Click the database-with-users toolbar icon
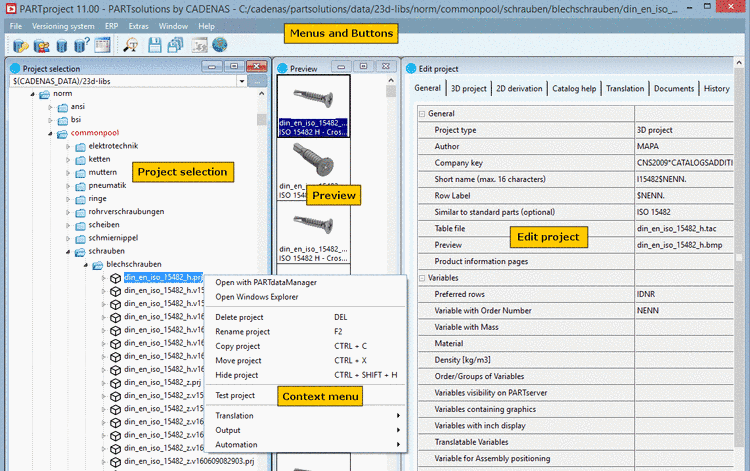Image resolution: width=750 pixels, height=471 pixels. point(41,45)
